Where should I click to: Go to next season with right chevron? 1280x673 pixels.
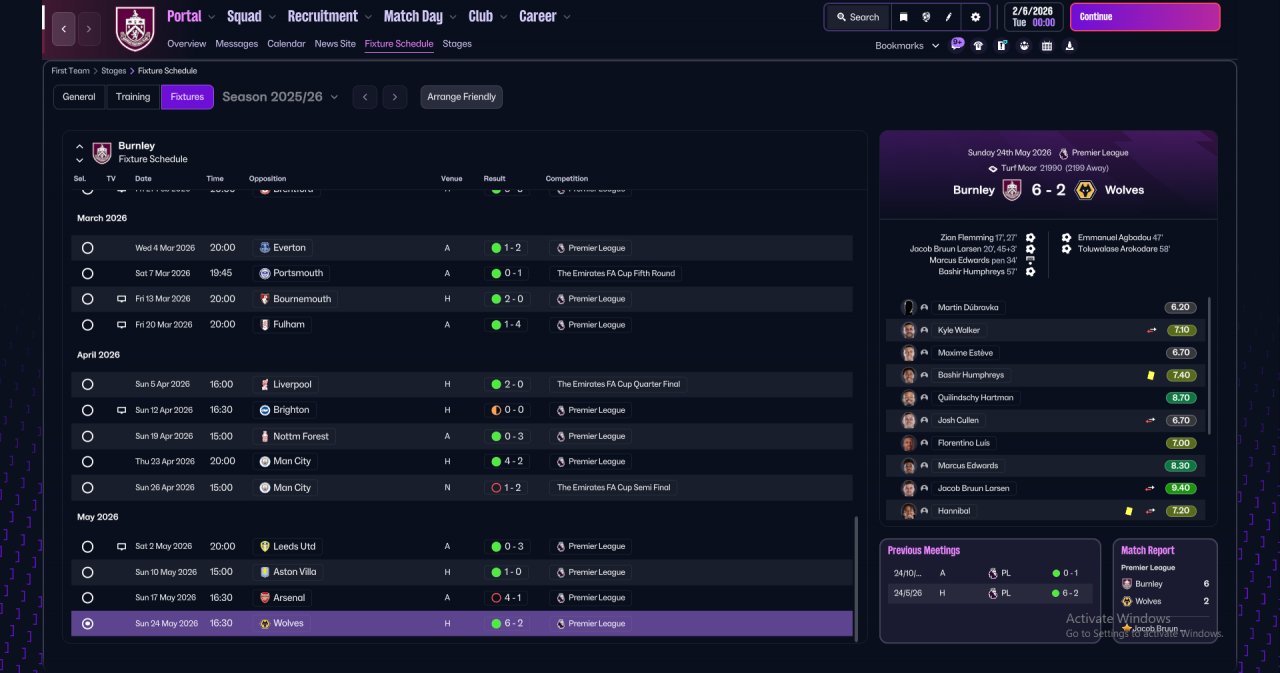[395, 97]
